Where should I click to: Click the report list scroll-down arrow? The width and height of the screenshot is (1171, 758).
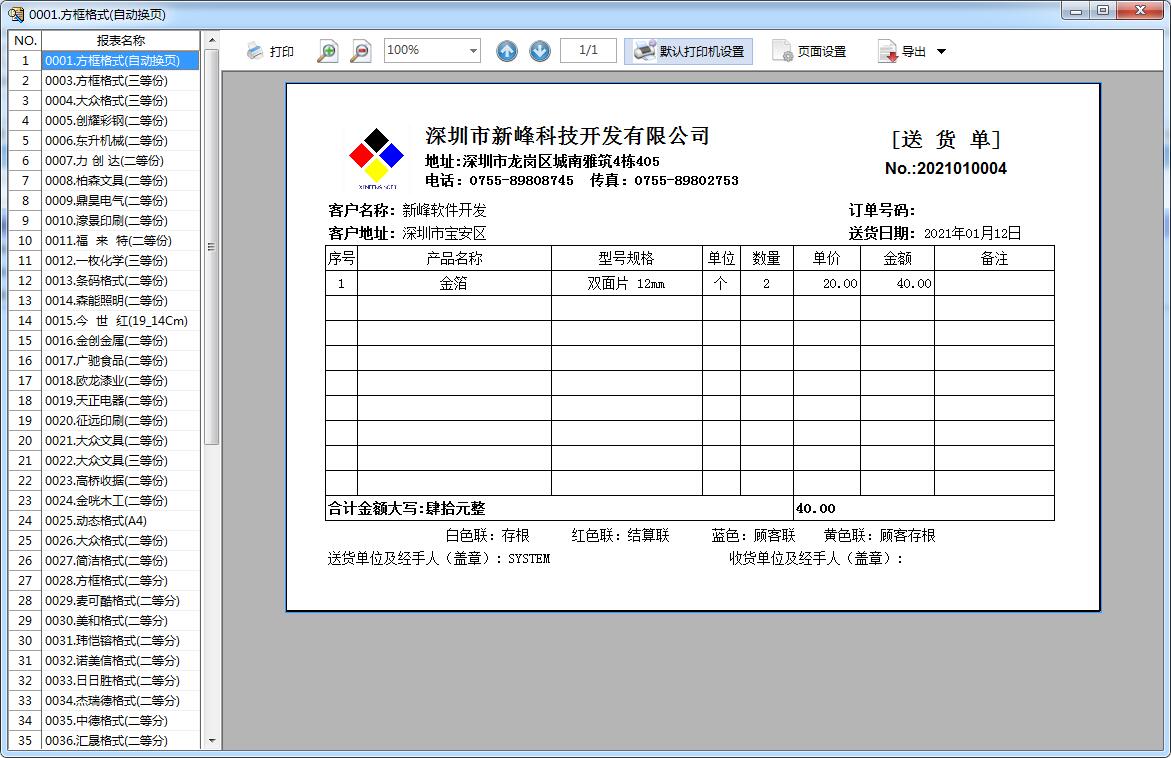tap(212, 741)
